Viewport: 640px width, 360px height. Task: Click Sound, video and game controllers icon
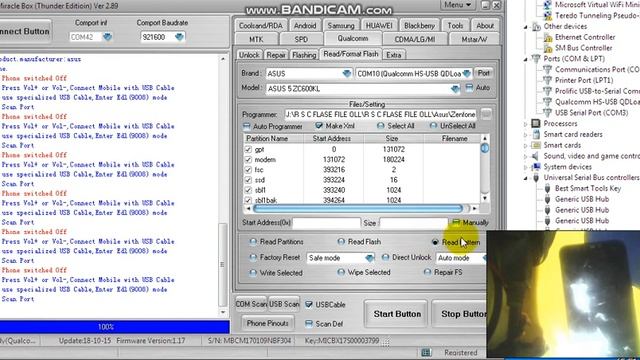click(x=536, y=156)
